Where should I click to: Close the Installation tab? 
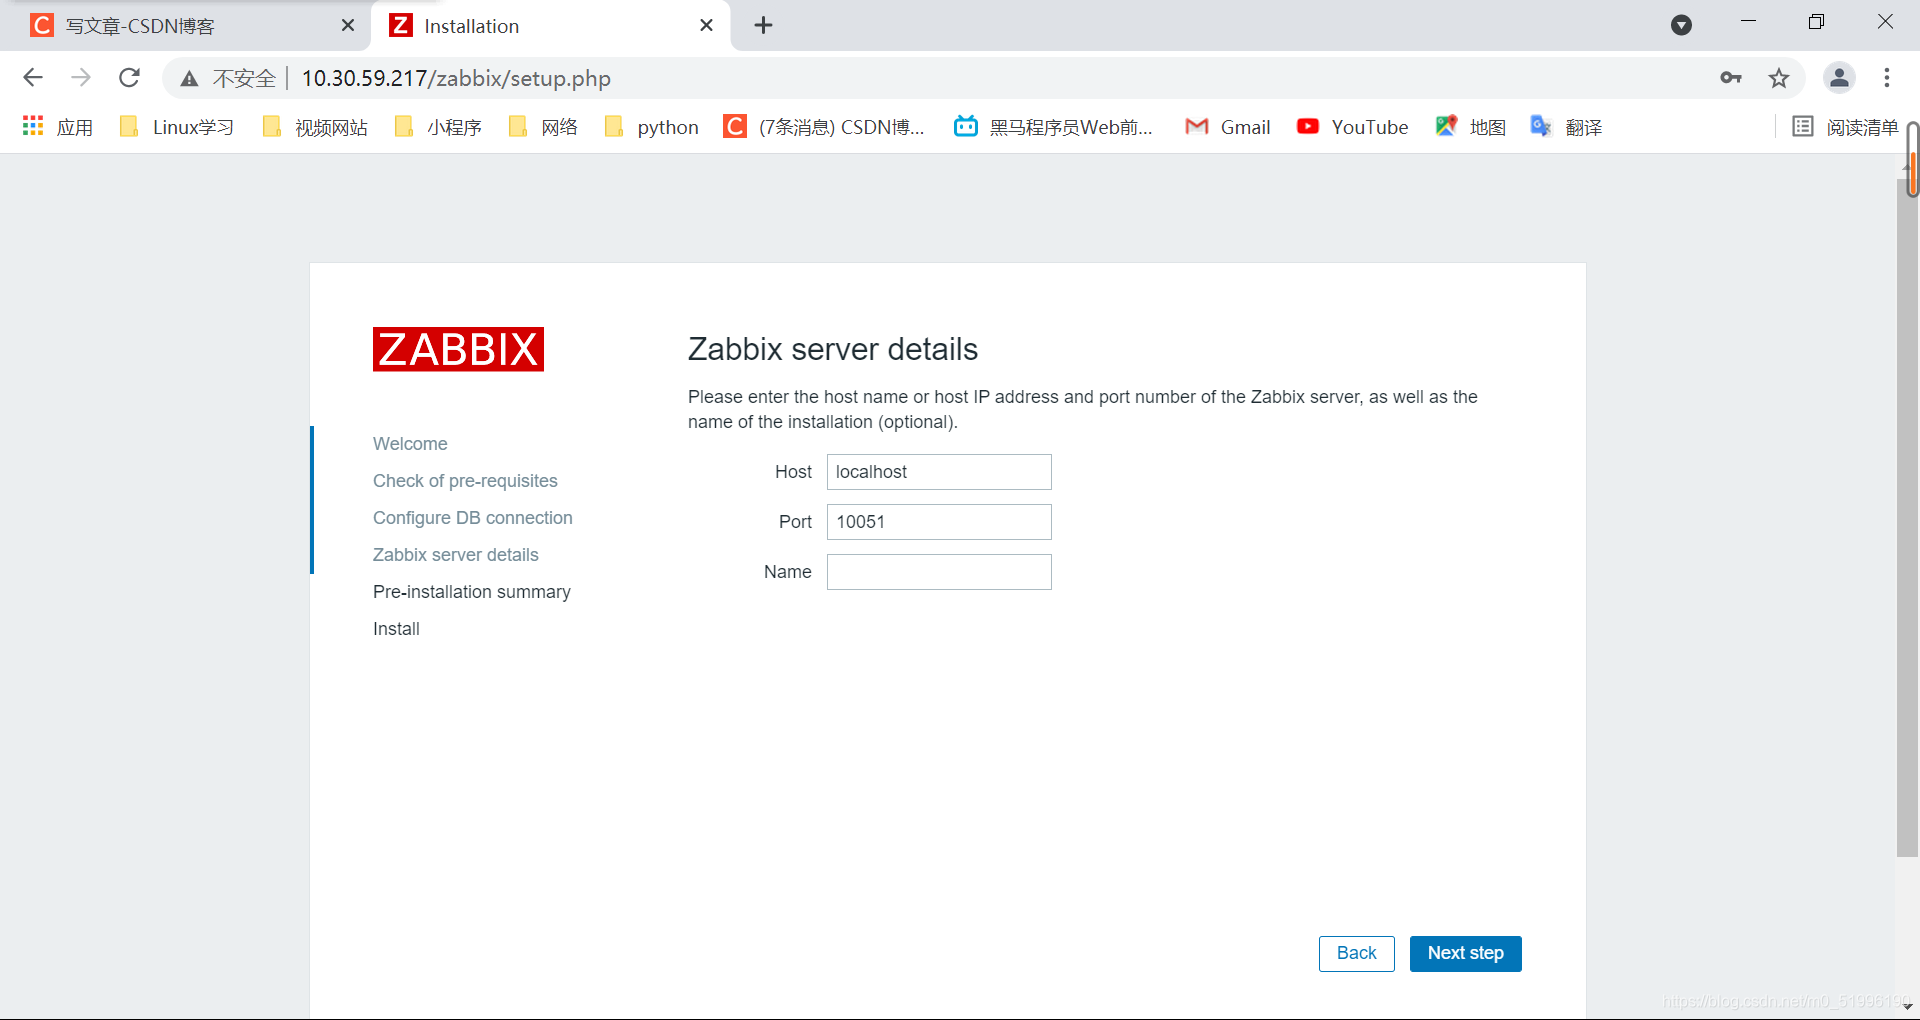(x=706, y=26)
